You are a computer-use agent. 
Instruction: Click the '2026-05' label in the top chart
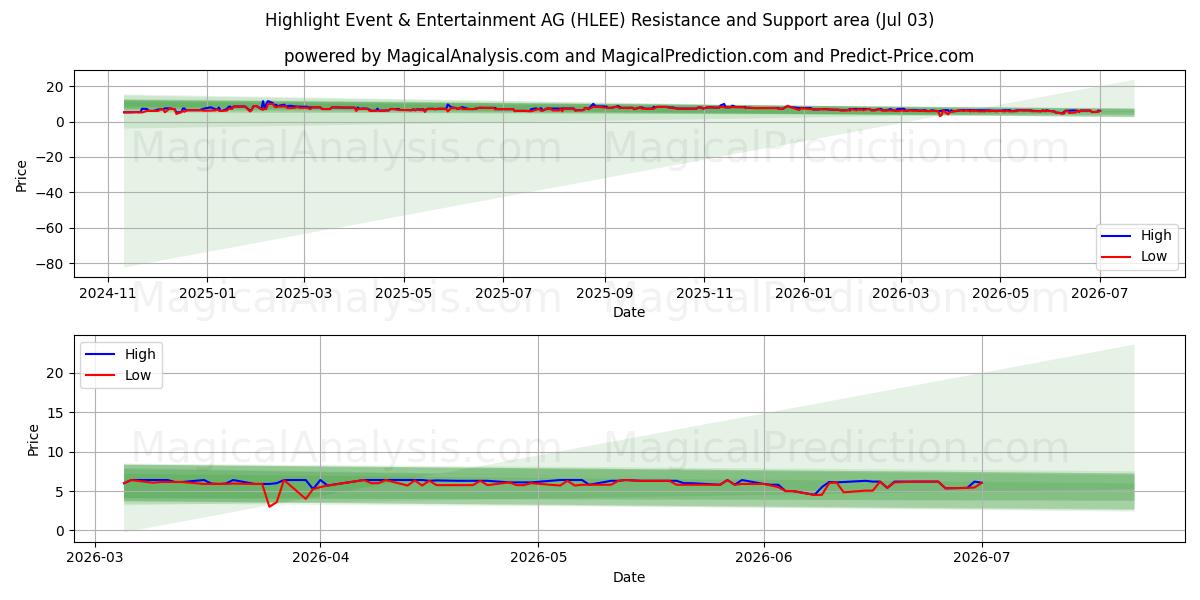pos(1000,294)
